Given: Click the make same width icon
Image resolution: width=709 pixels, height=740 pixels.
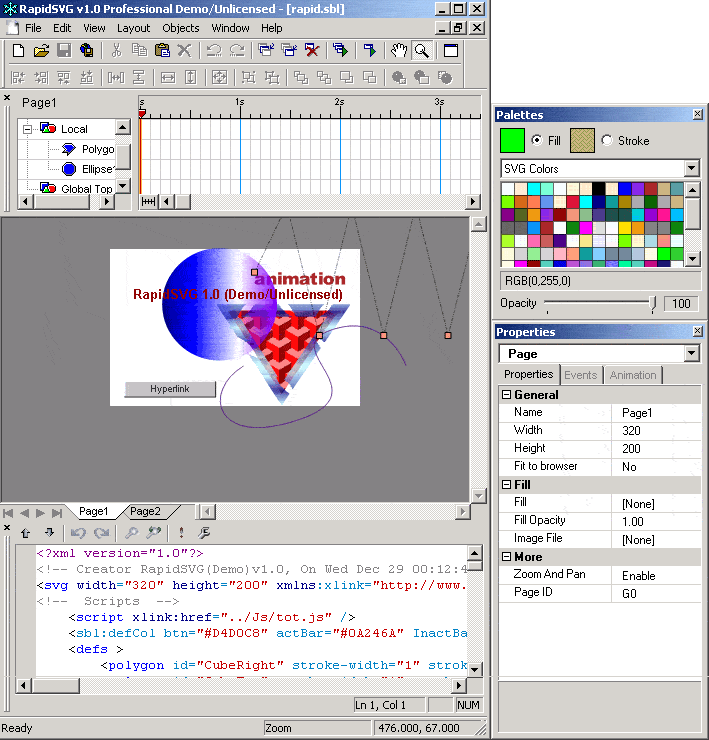Looking at the screenshot, I should tap(168, 77).
